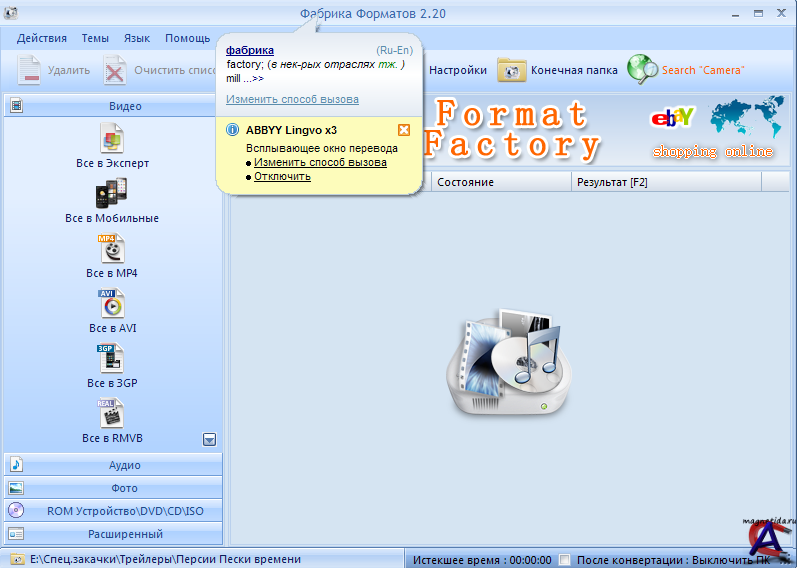Image resolution: width=797 pixels, height=568 pixels.
Task: Click the Search "Camera" magnifier icon
Action: [x=642, y=70]
